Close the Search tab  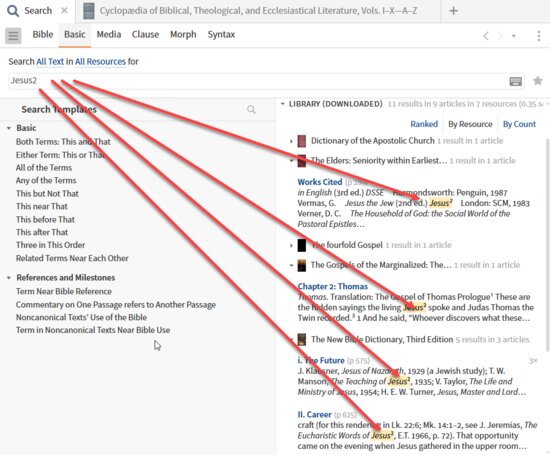coord(64,11)
